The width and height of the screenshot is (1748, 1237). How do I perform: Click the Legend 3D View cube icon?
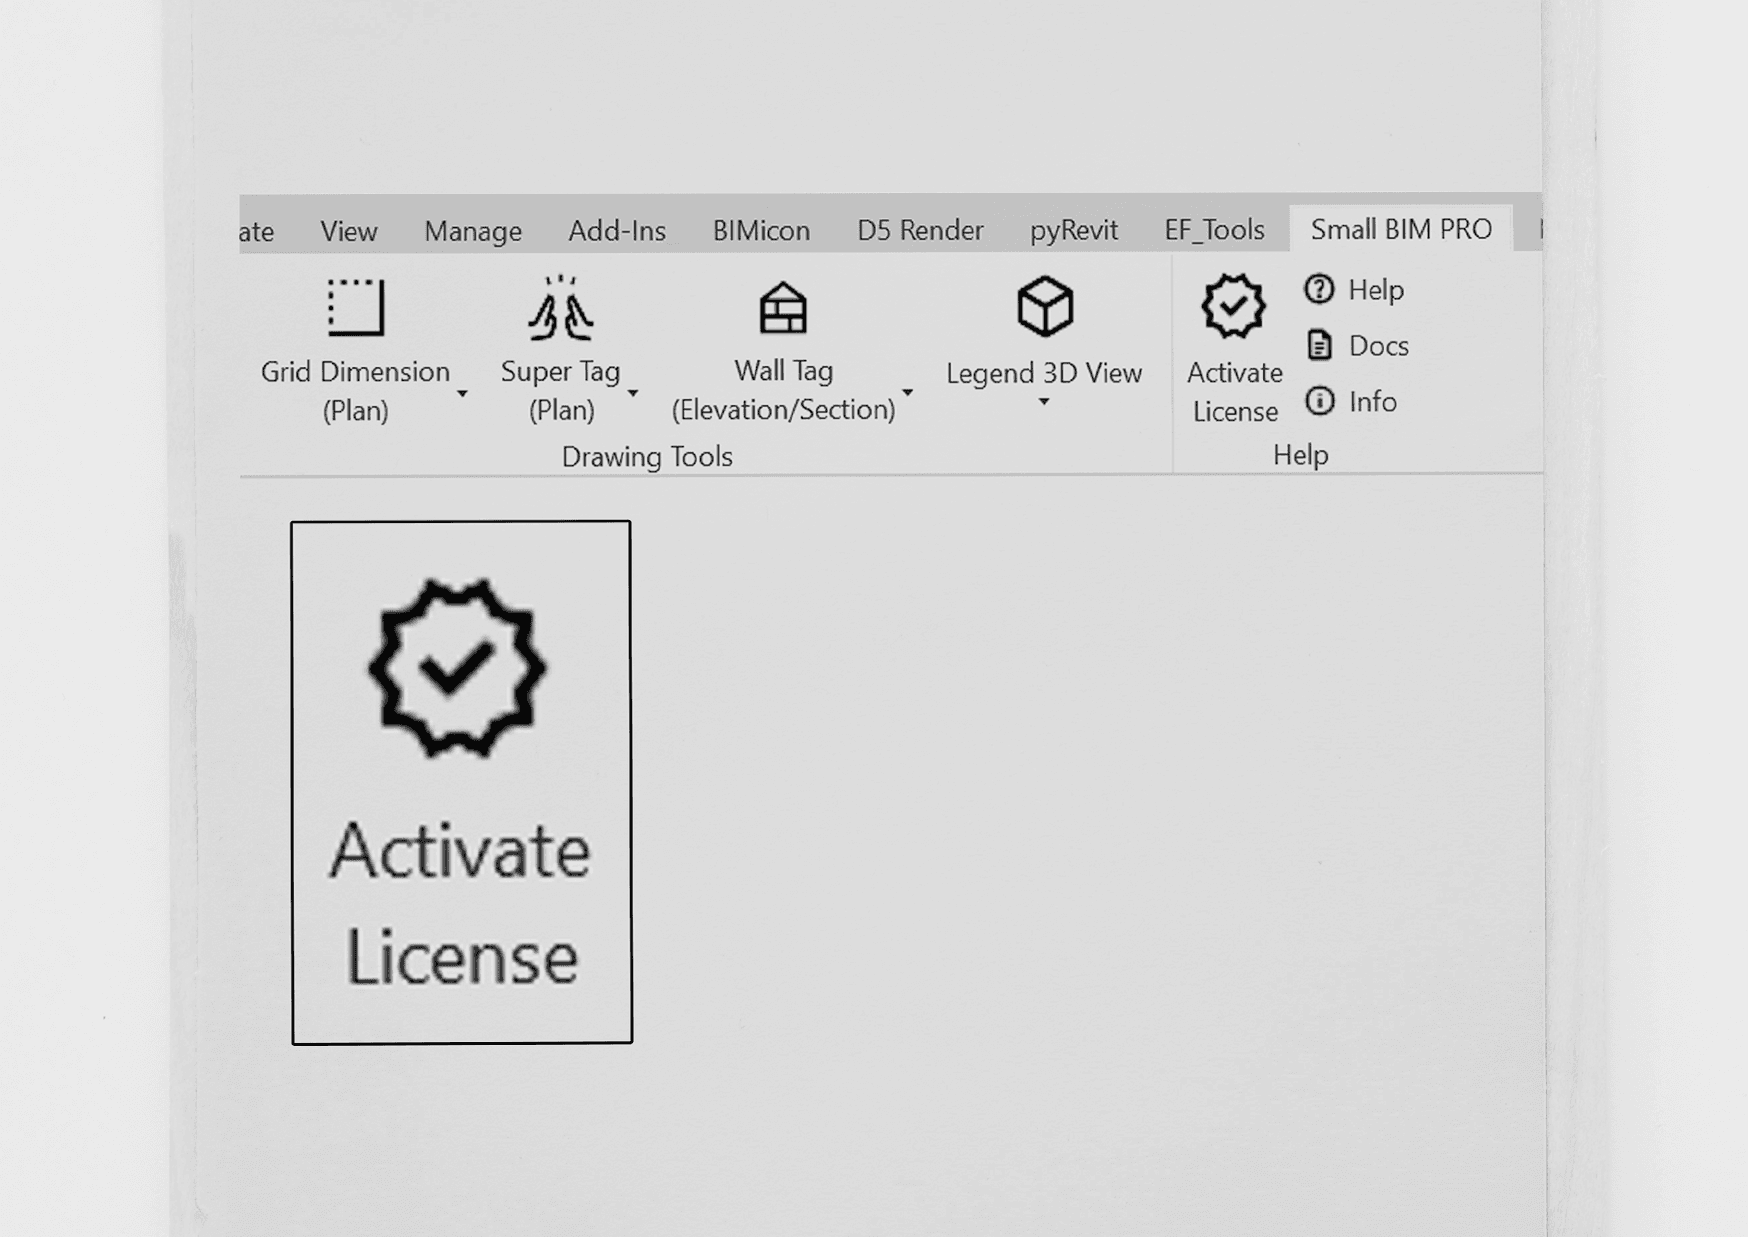click(1044, 306)
